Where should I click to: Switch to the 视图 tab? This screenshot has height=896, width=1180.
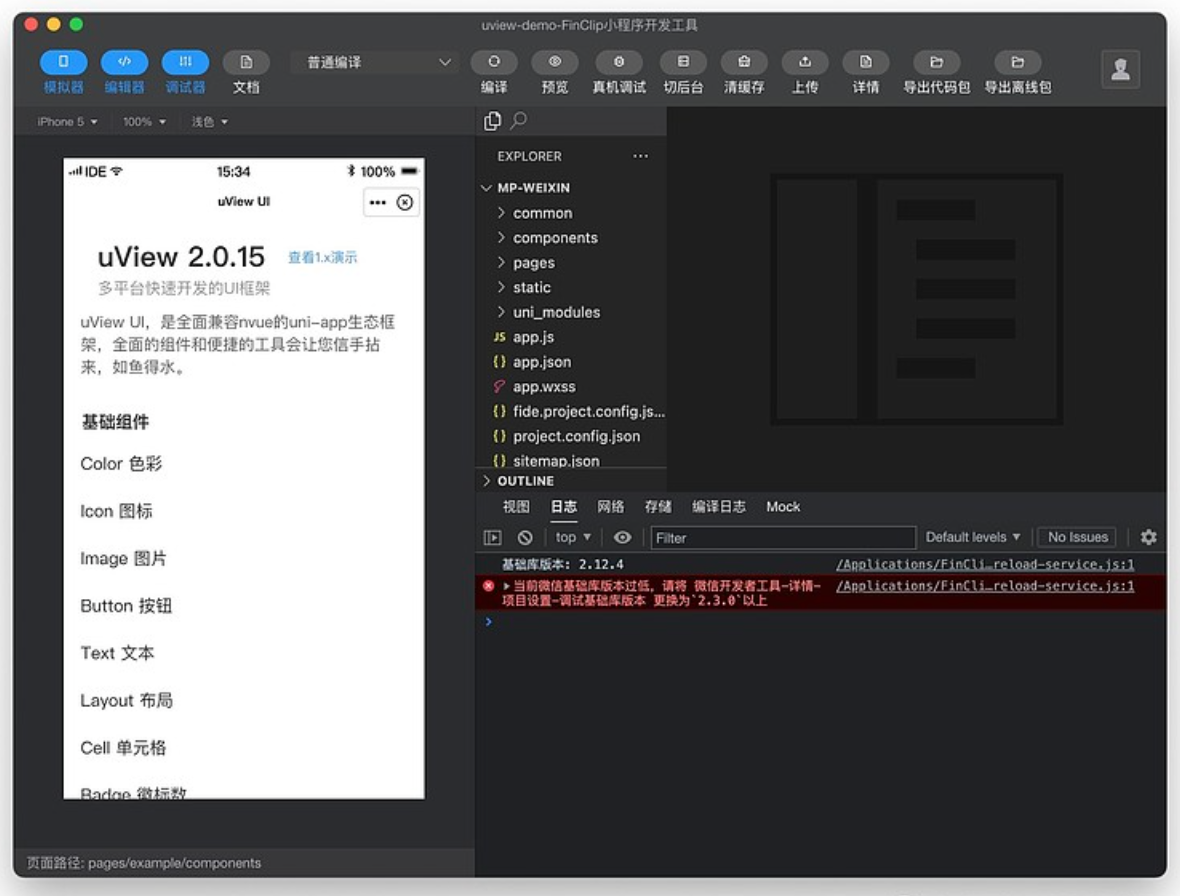point(516,506)
